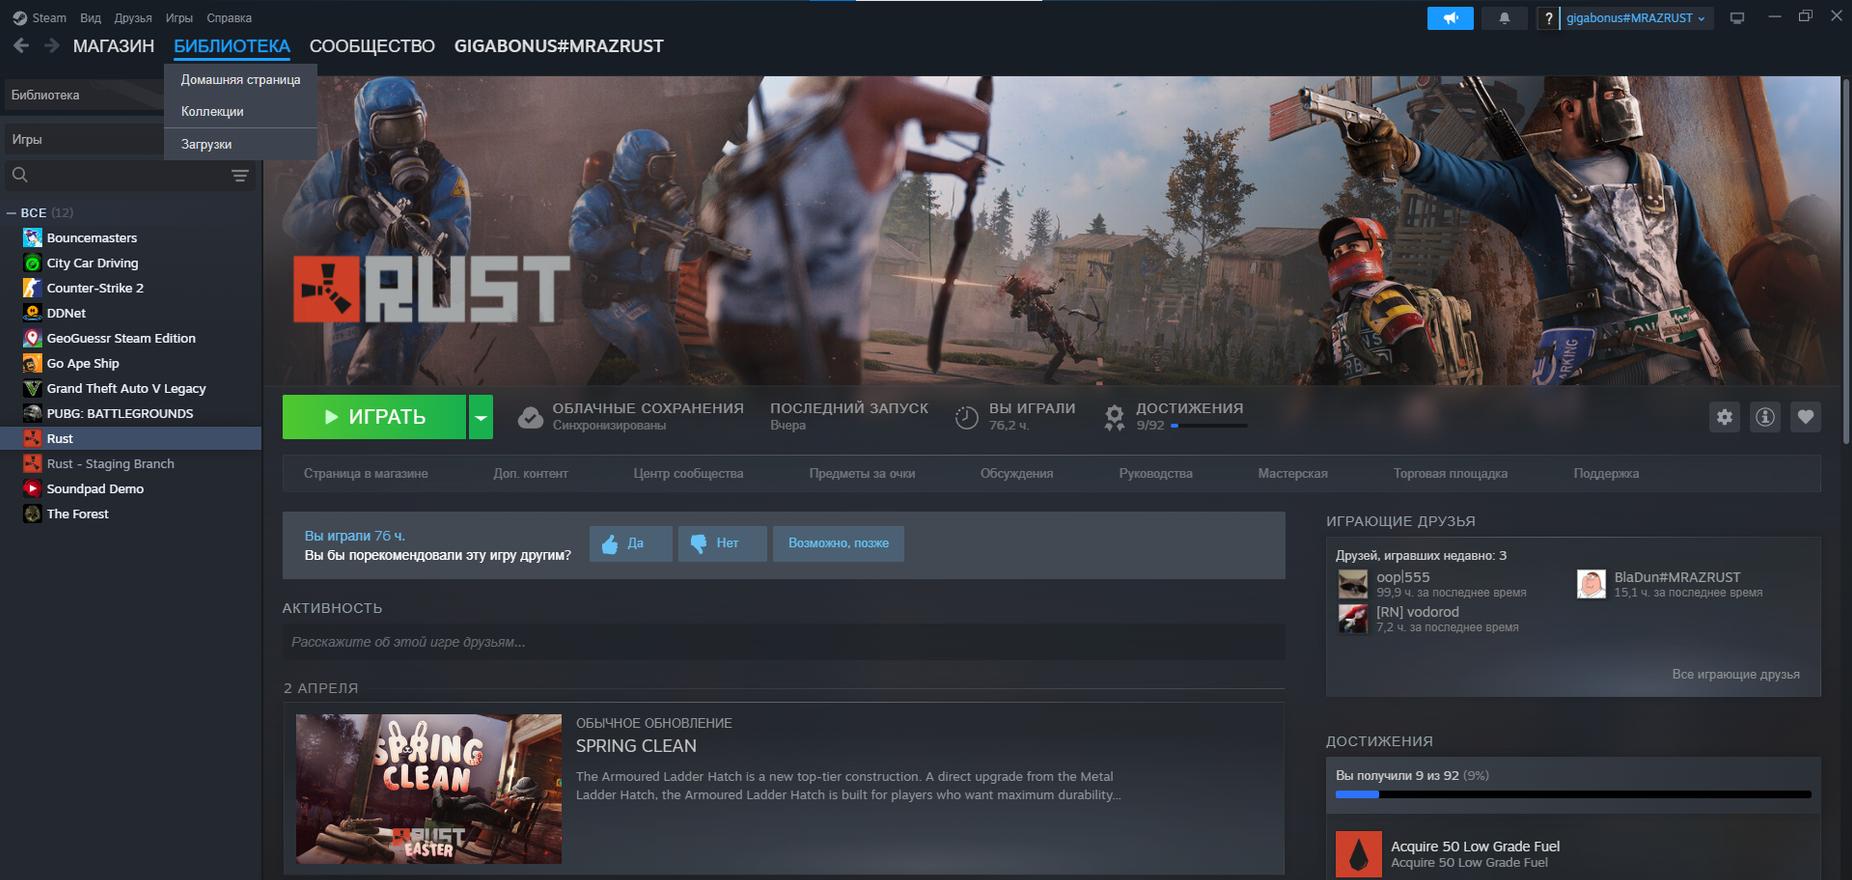This screenshot has height=880, width=1852.
Task: Open library filter options icon
Action: [x=240, y=176]
